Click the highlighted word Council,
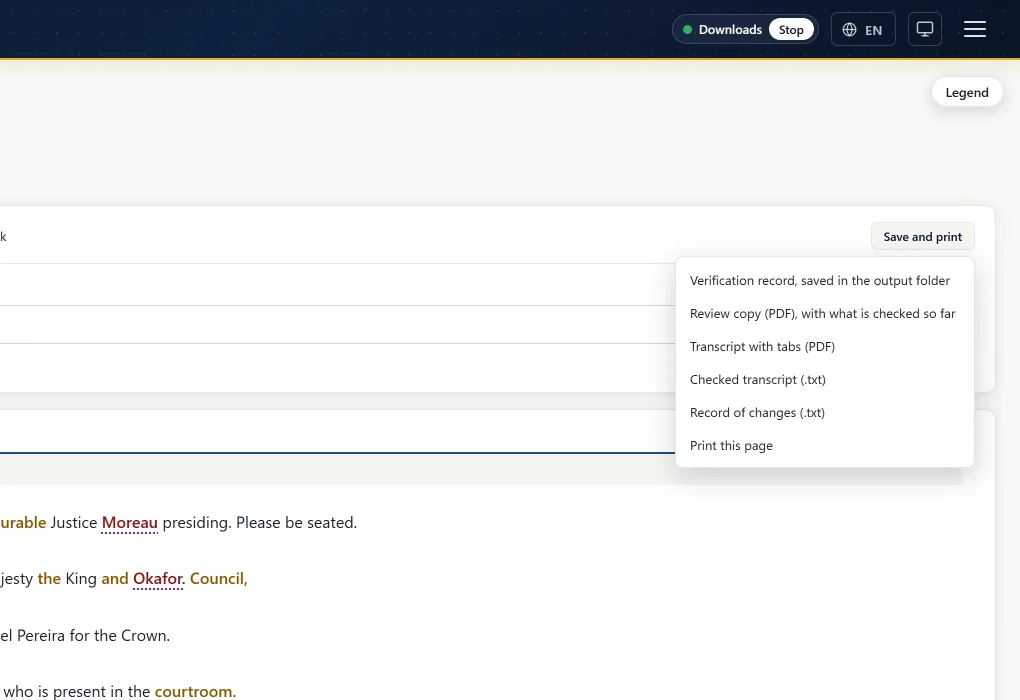The height and width of the screenshot is (700, 1020). (219, 578)
